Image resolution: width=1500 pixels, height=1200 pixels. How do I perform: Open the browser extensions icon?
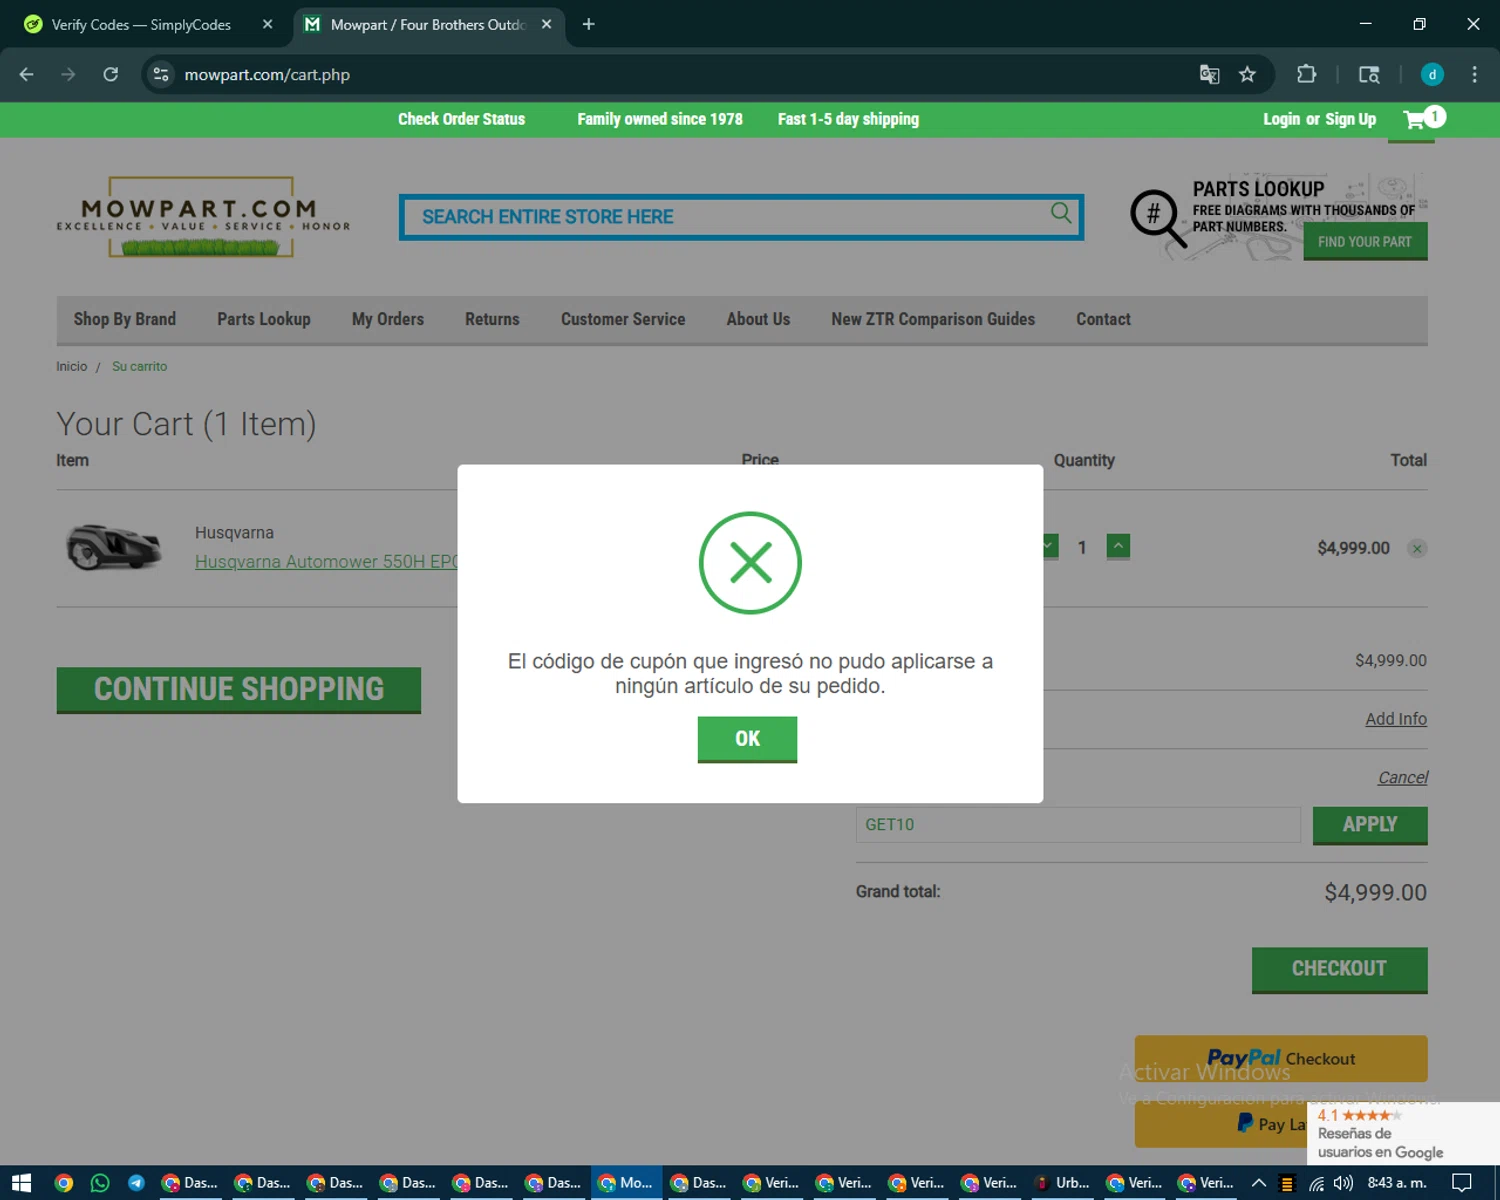pyautogui.click(x=1306, y=74)
